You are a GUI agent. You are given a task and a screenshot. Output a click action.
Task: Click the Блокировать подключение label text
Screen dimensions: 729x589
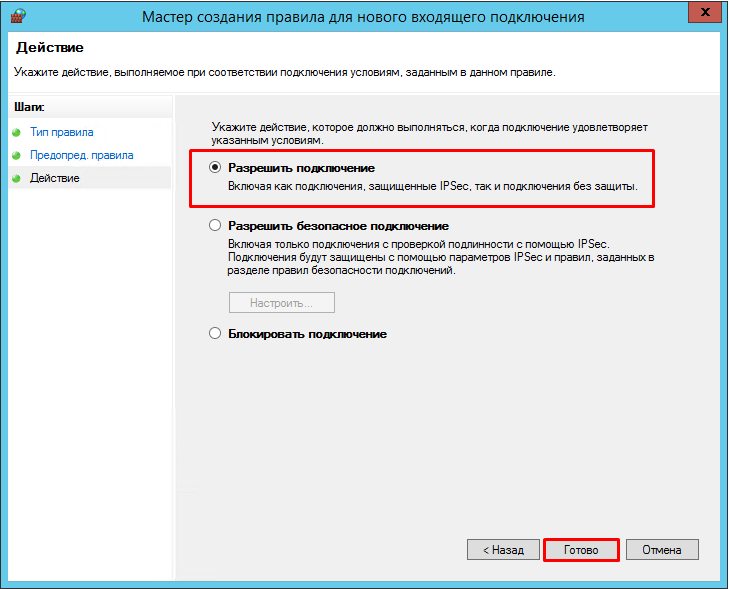307,334
